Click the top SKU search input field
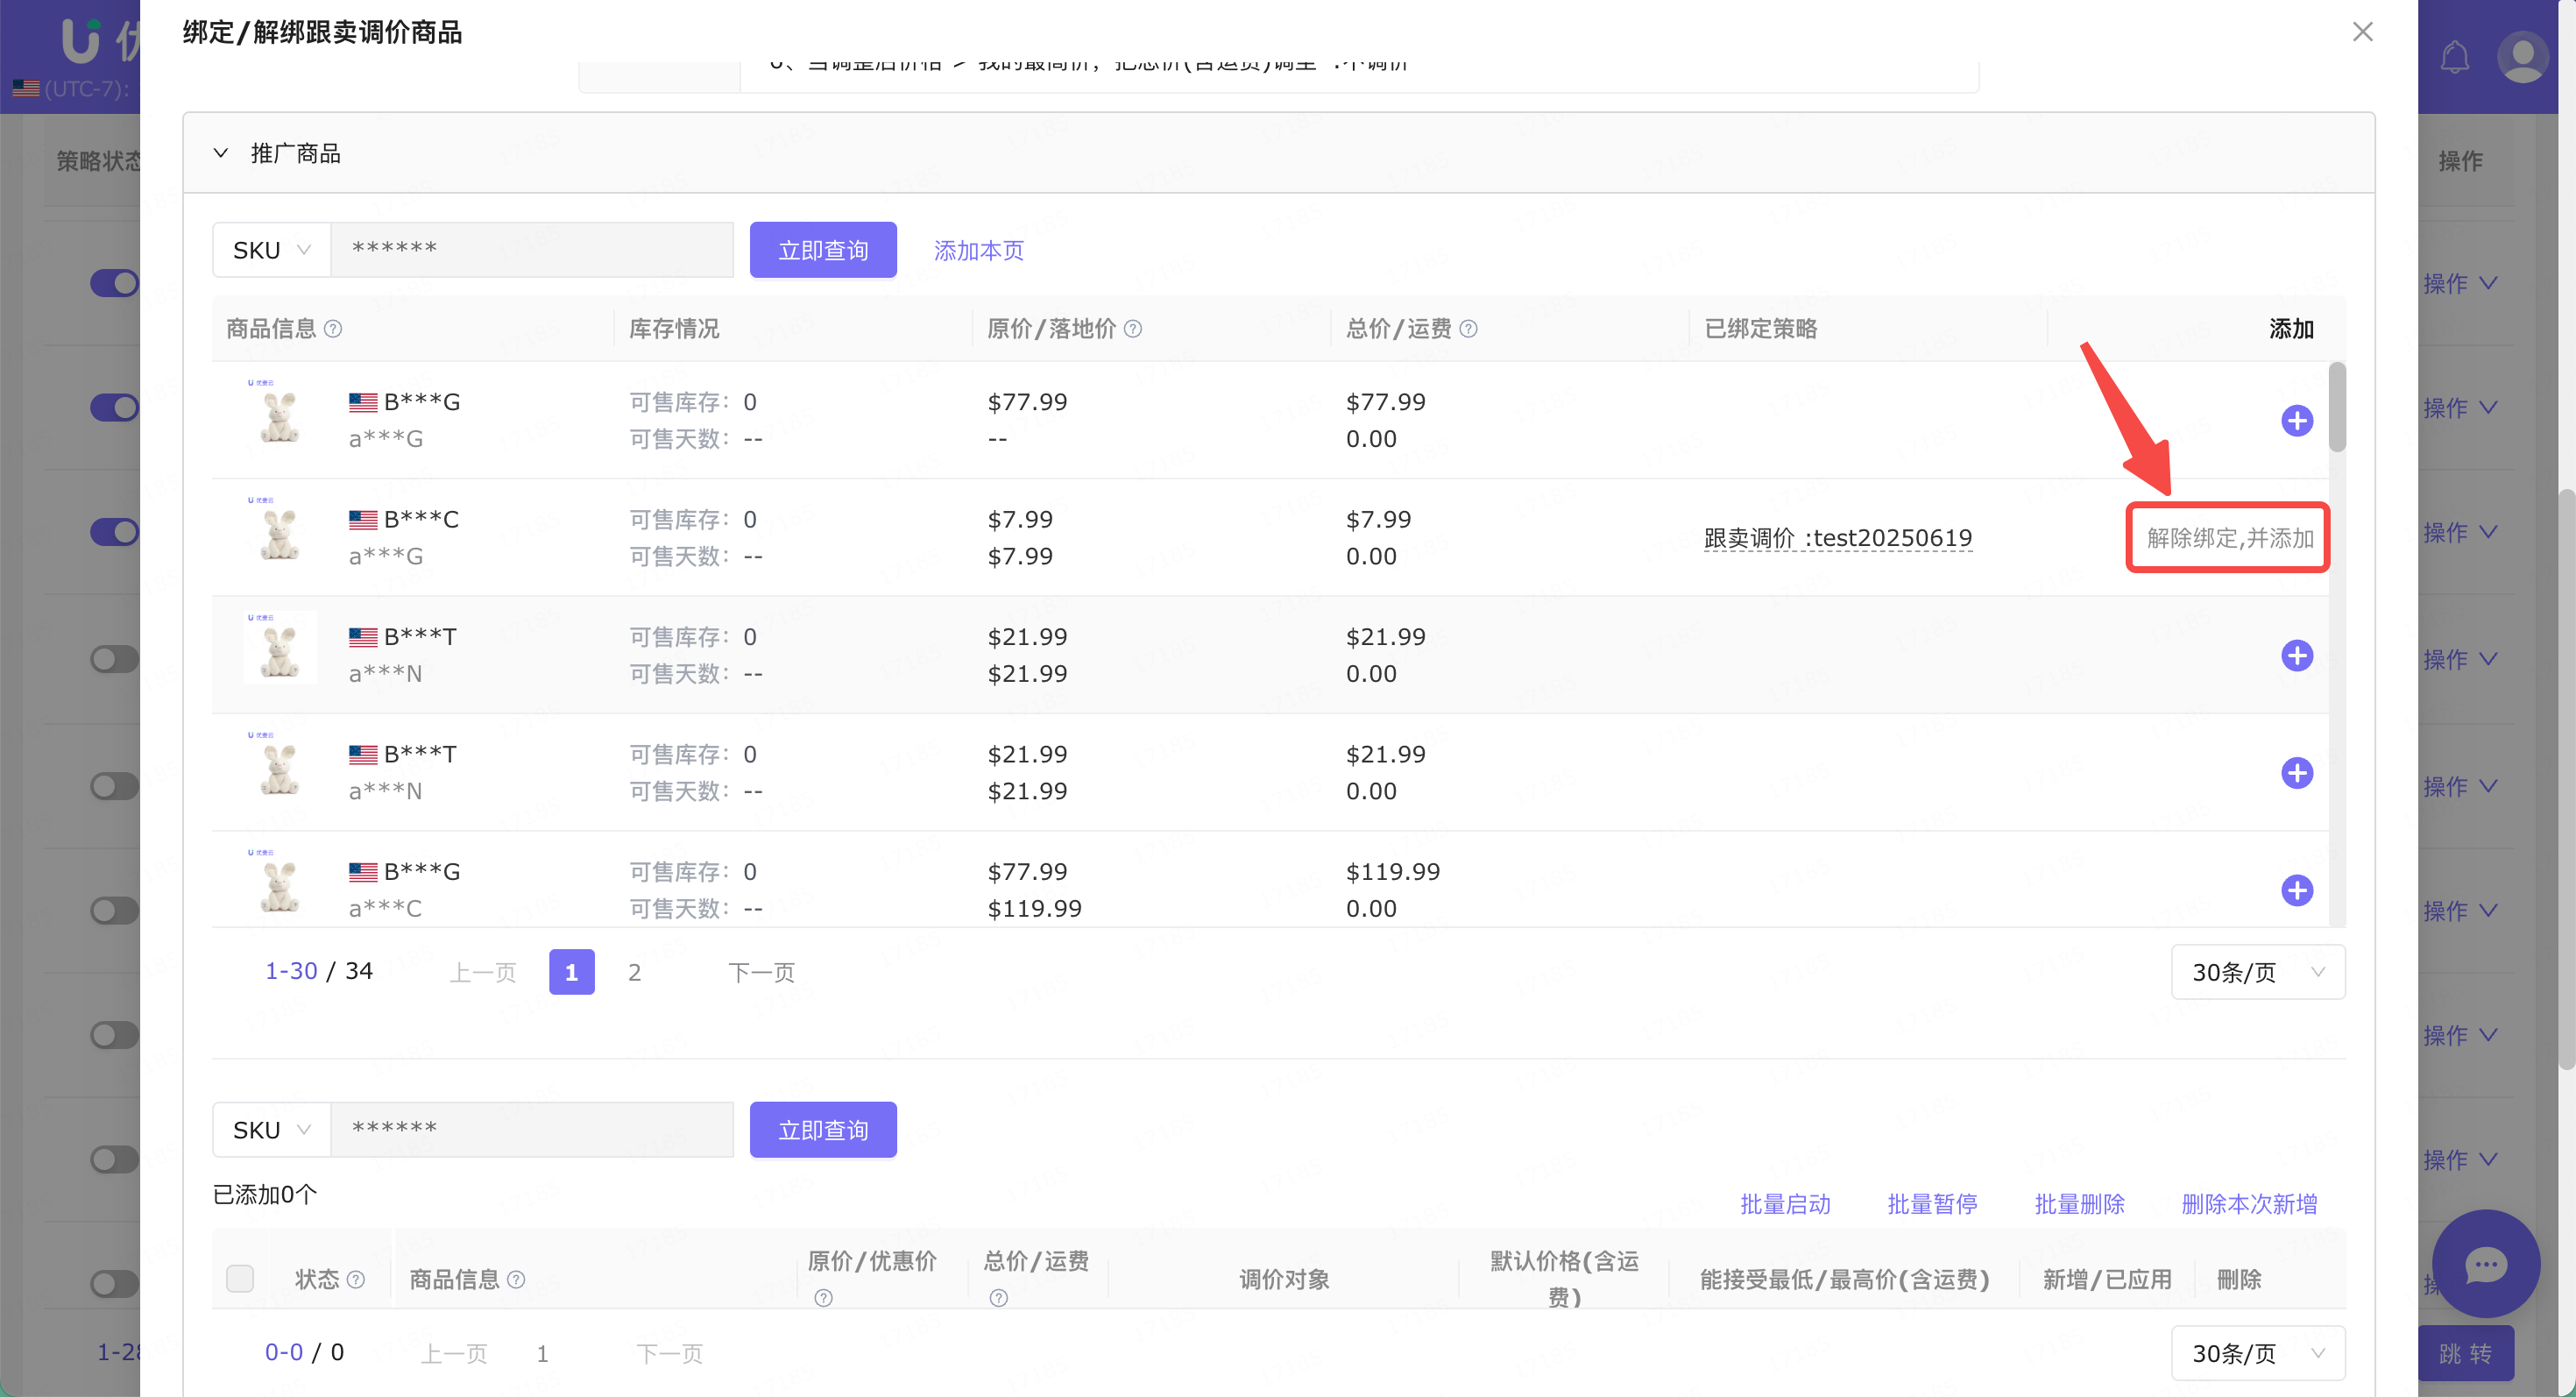 532,250
